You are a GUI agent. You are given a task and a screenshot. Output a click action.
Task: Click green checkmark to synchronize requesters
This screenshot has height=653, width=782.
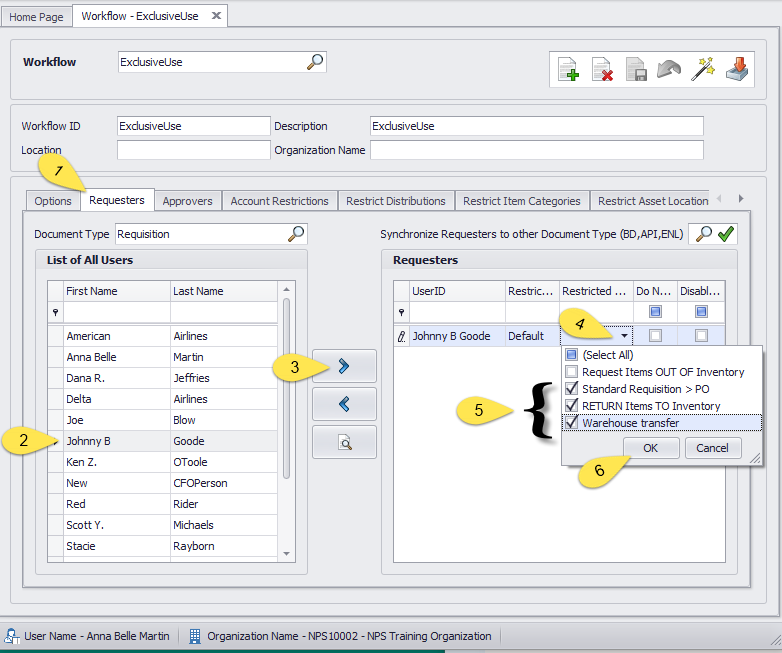tap(727, 234)
